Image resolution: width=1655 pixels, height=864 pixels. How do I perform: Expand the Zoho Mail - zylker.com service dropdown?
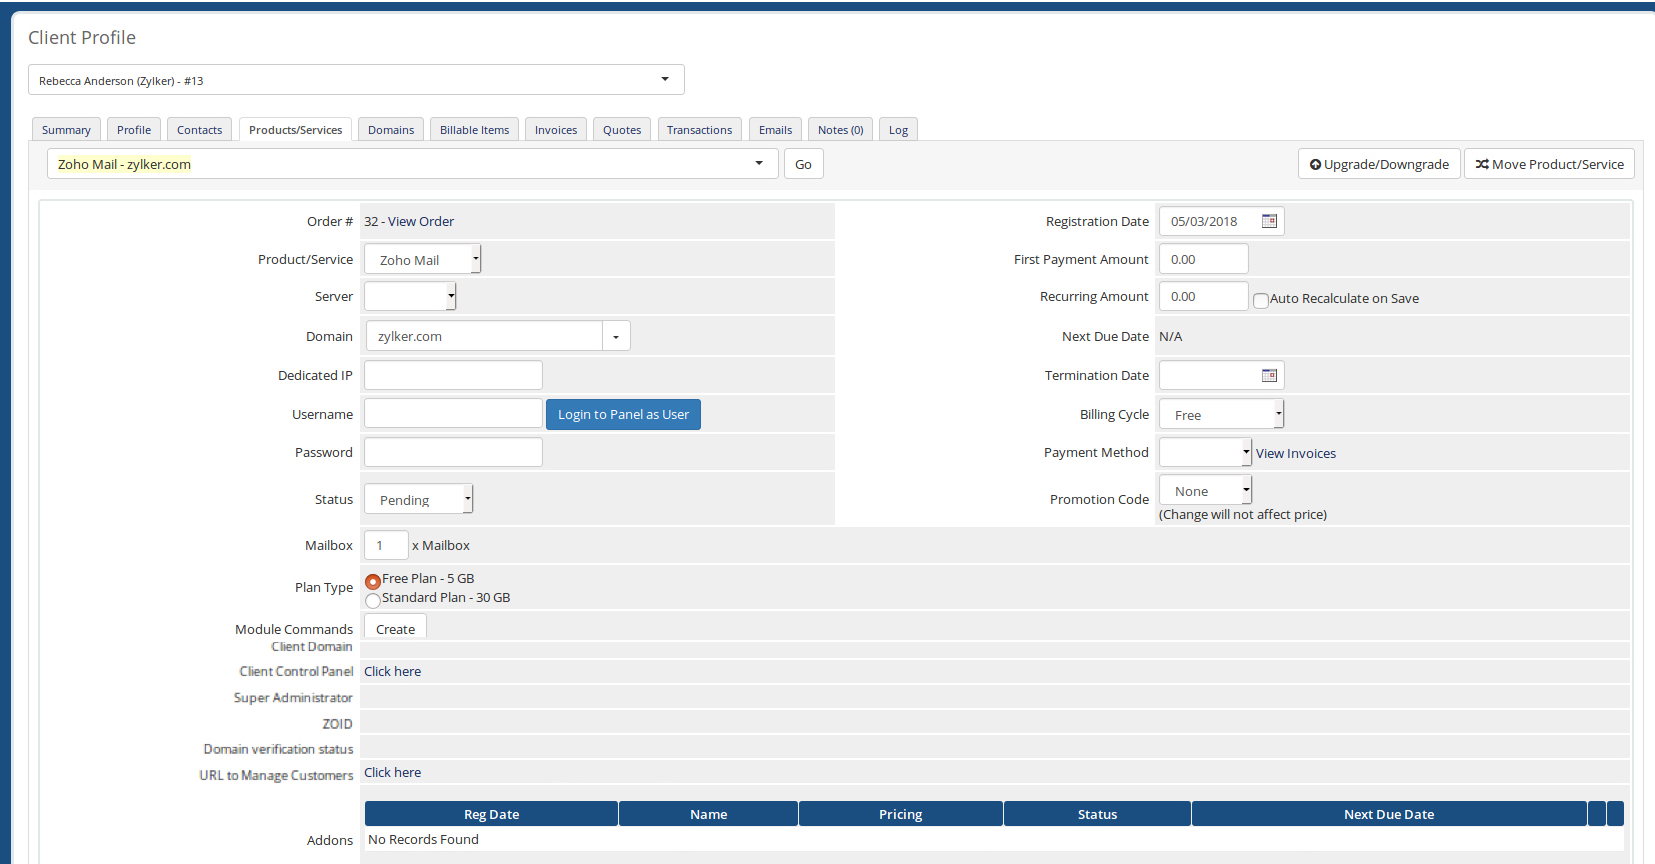click(x=412, y=164)
